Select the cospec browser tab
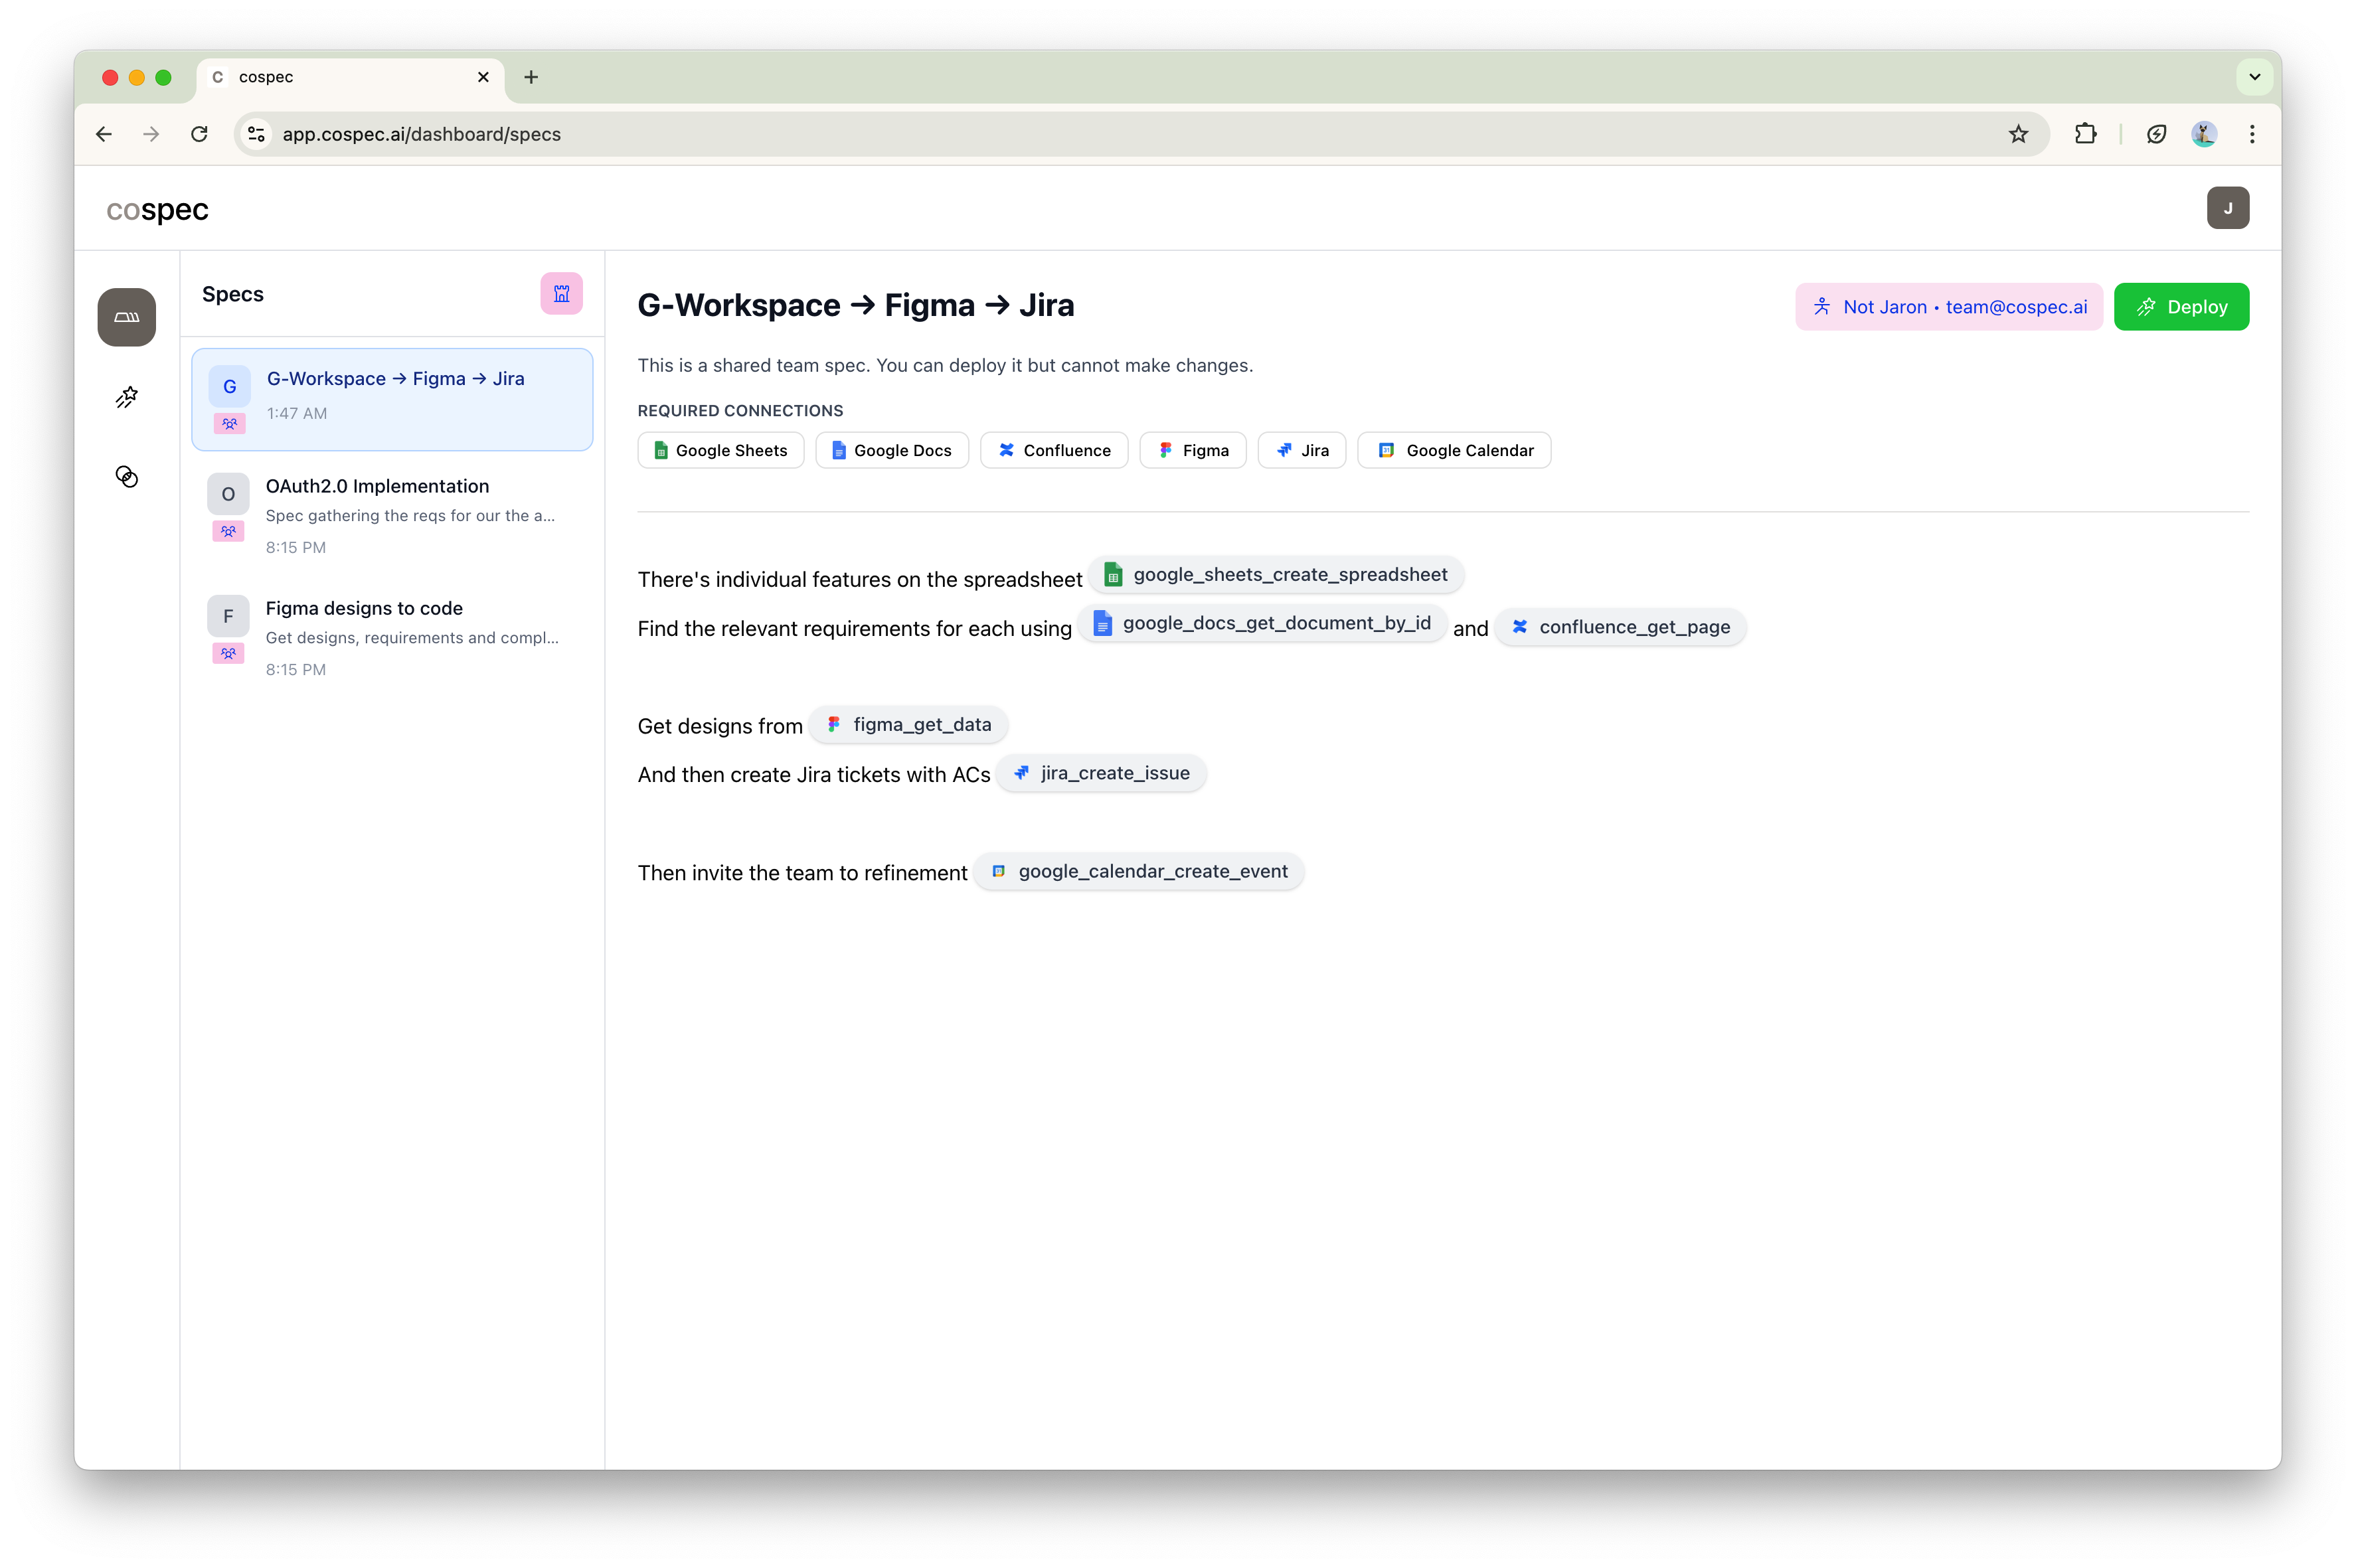Viewport: 2356px width, 1568px height. [350, 77]
